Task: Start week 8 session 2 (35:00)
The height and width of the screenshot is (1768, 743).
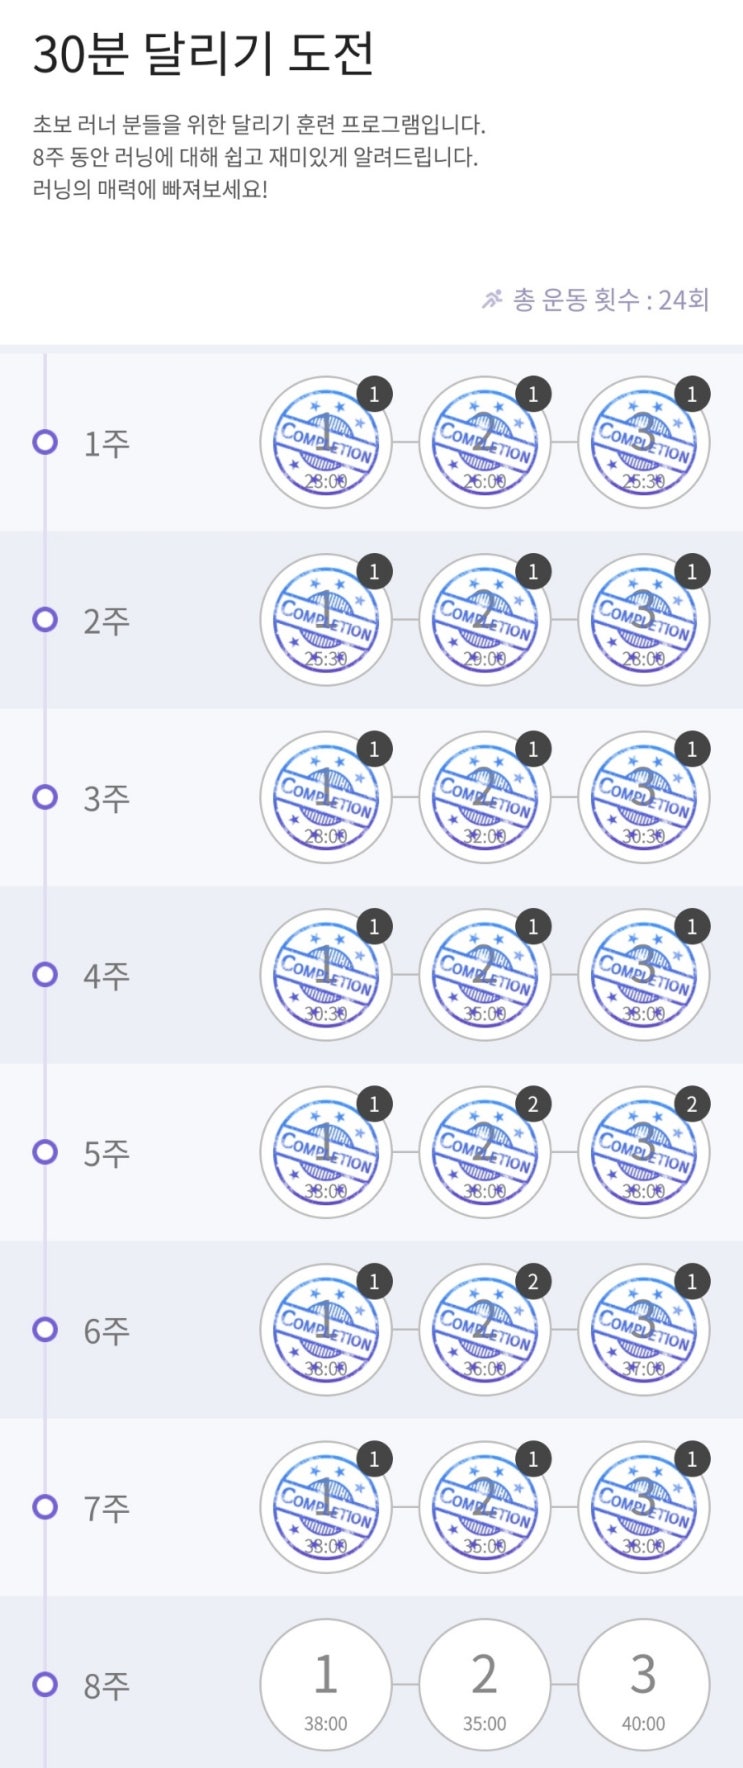Action: pos(484,1684)
